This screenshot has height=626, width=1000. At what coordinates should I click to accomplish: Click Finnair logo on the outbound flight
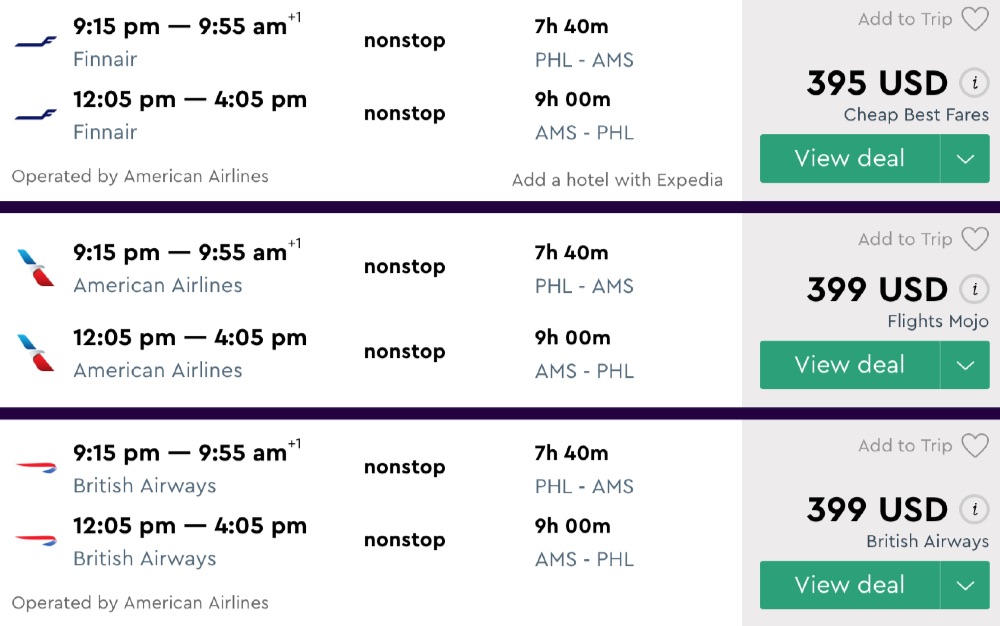36,41
